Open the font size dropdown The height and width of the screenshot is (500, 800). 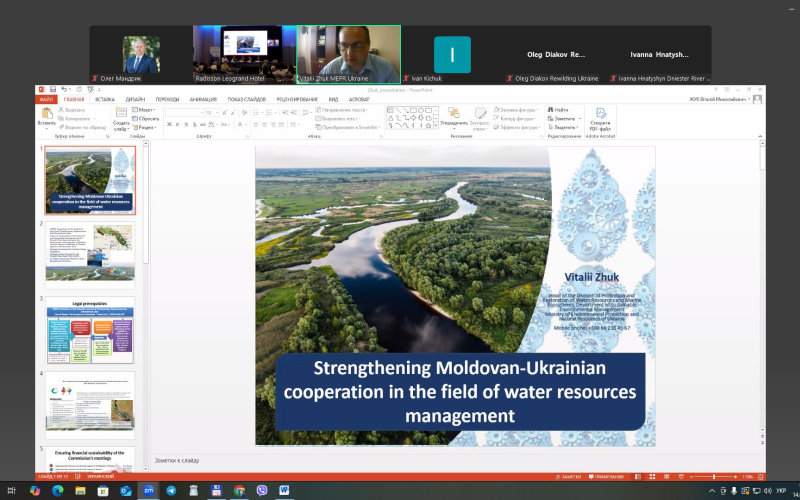(217, 113)
